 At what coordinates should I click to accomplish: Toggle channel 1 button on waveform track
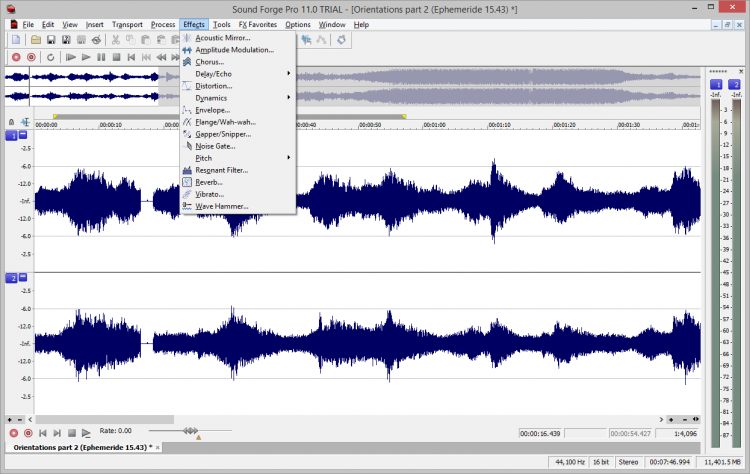click(x=12, y=135)
